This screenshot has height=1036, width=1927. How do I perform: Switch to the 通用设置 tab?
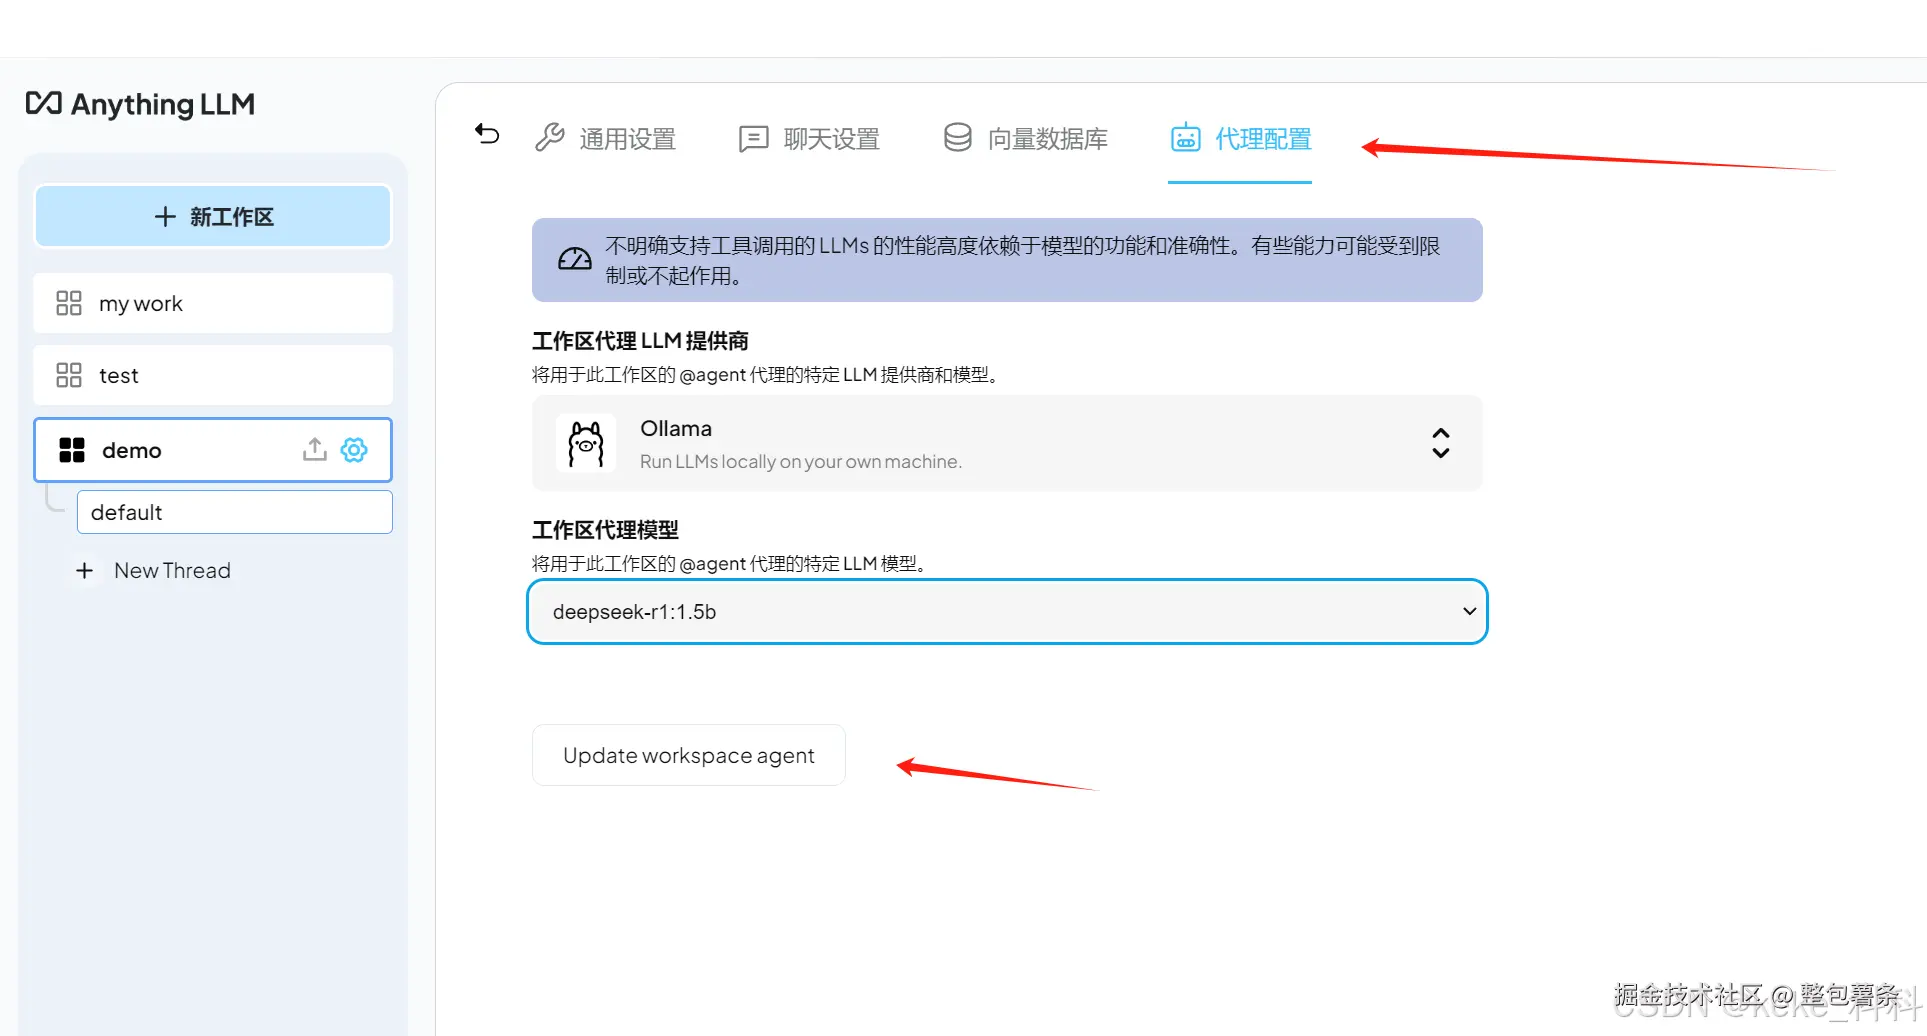tap(627, 138)
